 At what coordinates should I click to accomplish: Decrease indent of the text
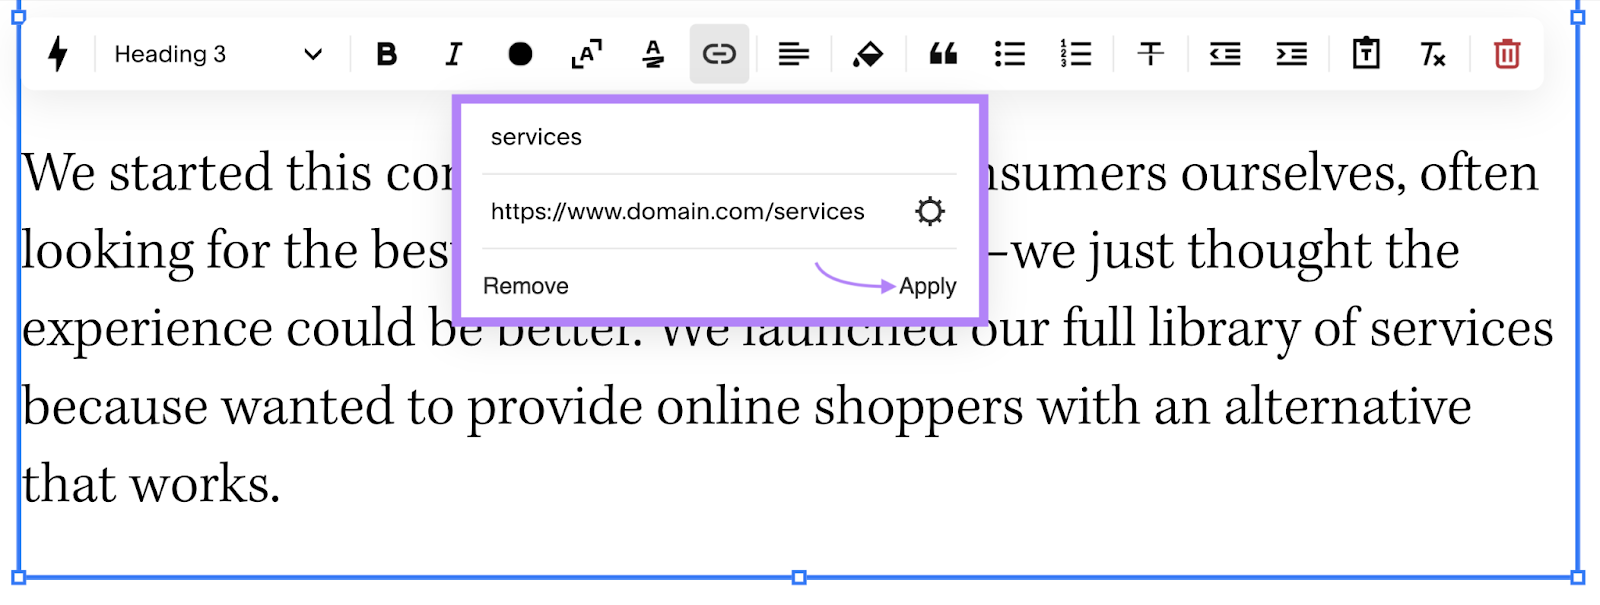1225,54
